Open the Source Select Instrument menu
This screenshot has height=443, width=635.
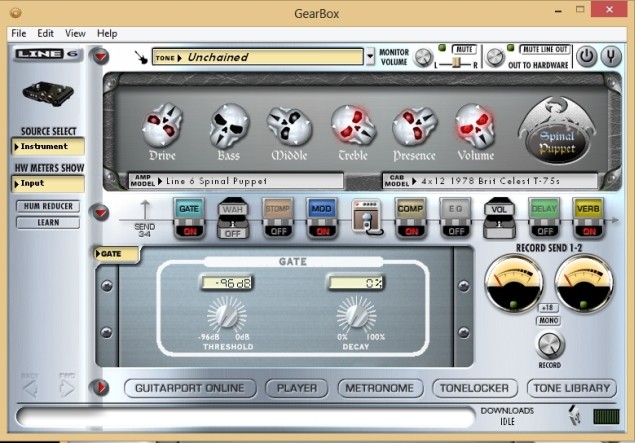[x=48, y=146]
